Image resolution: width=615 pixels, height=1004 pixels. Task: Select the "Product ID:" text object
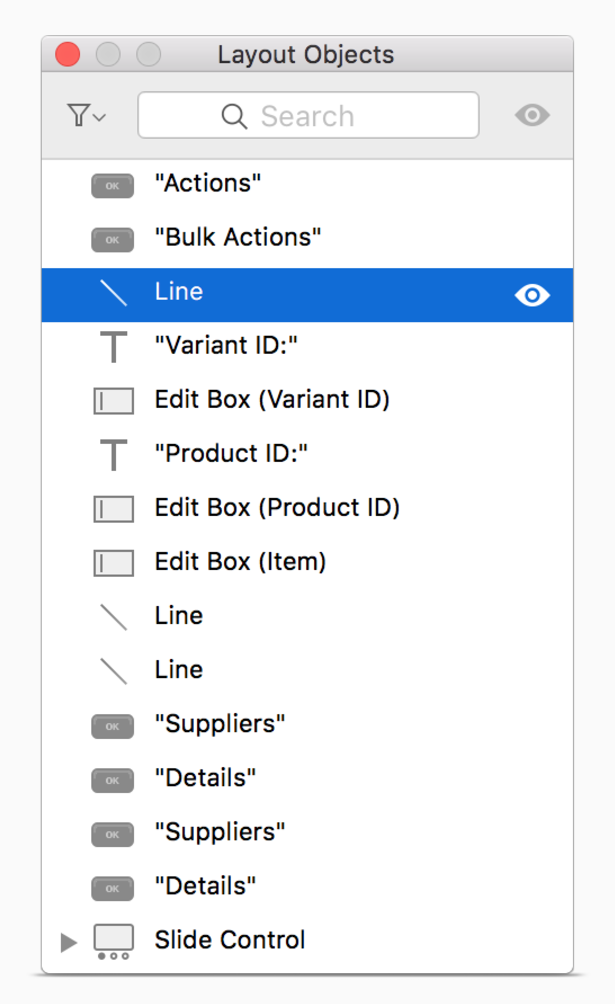pyautogui.click(x=308, y=455)
